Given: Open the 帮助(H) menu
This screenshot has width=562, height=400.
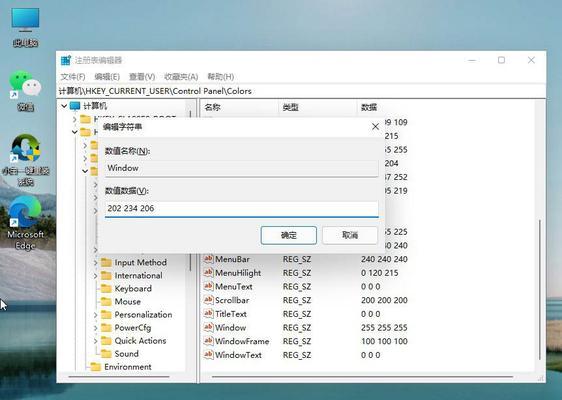Looking at the screenshot, I should (x=221, y=77).
